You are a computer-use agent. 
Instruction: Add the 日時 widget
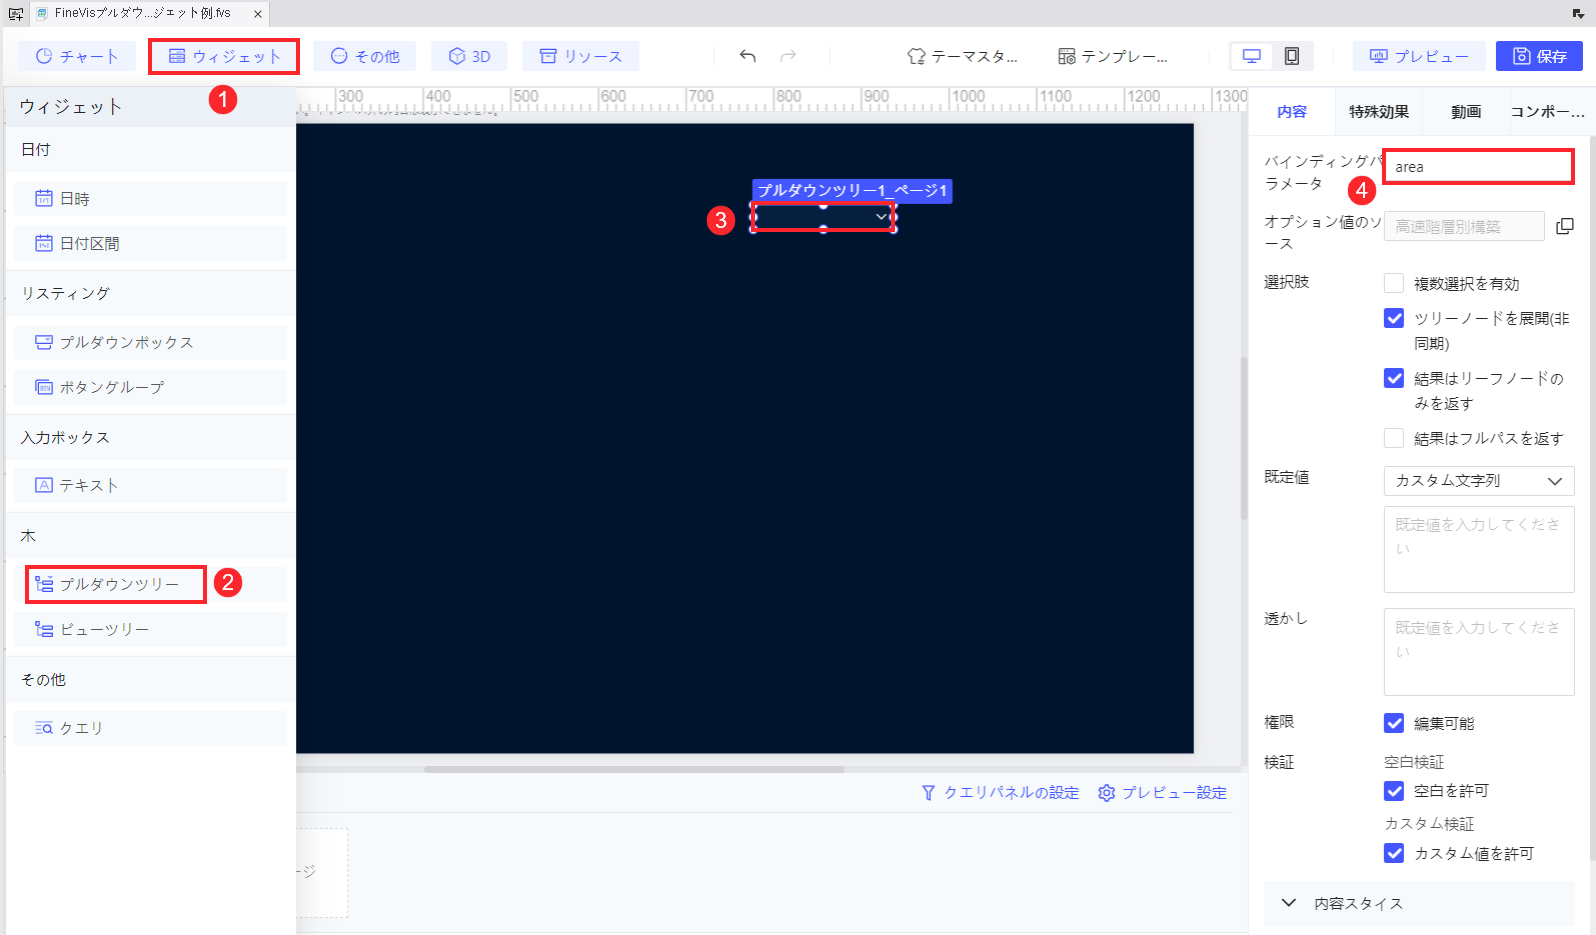151,199
